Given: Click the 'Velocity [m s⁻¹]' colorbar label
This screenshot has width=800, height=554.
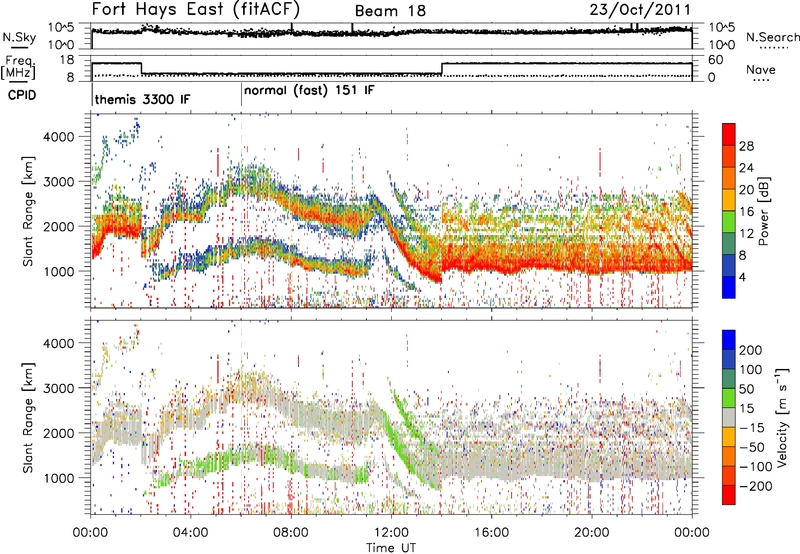Looking at the screenshot, I should [x=782, y=417].
